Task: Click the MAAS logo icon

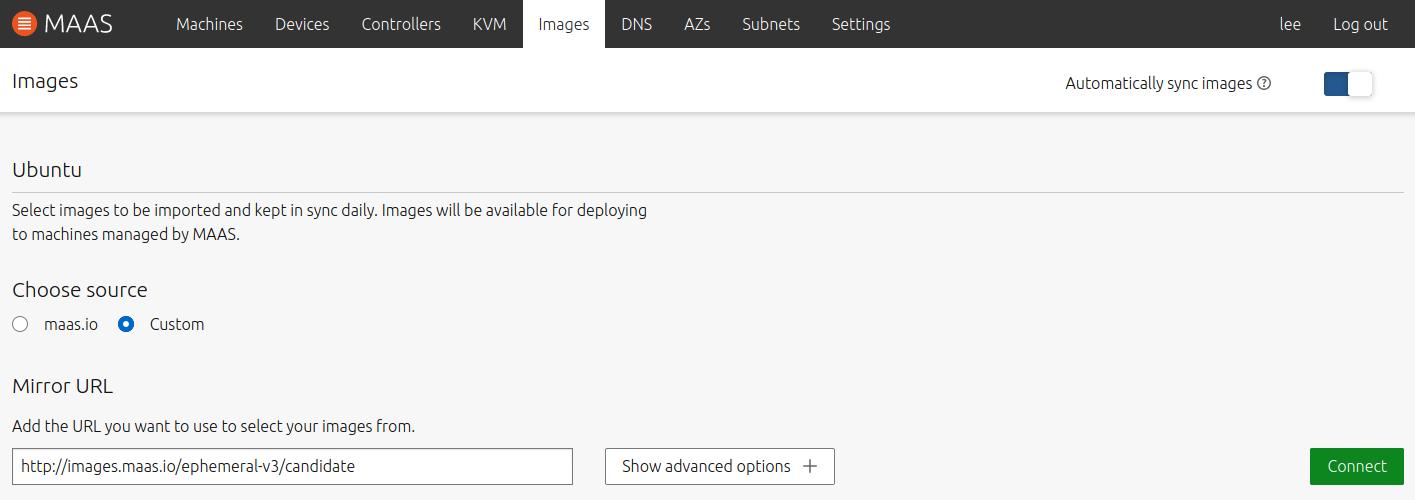Action: (x=25, y=23)
